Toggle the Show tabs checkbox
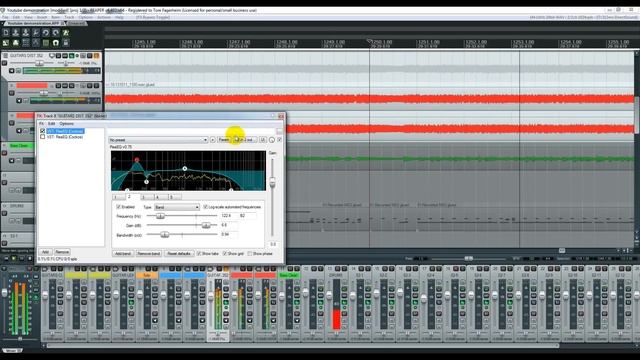This screenshot has height=360, width=640. pos(199,253)
